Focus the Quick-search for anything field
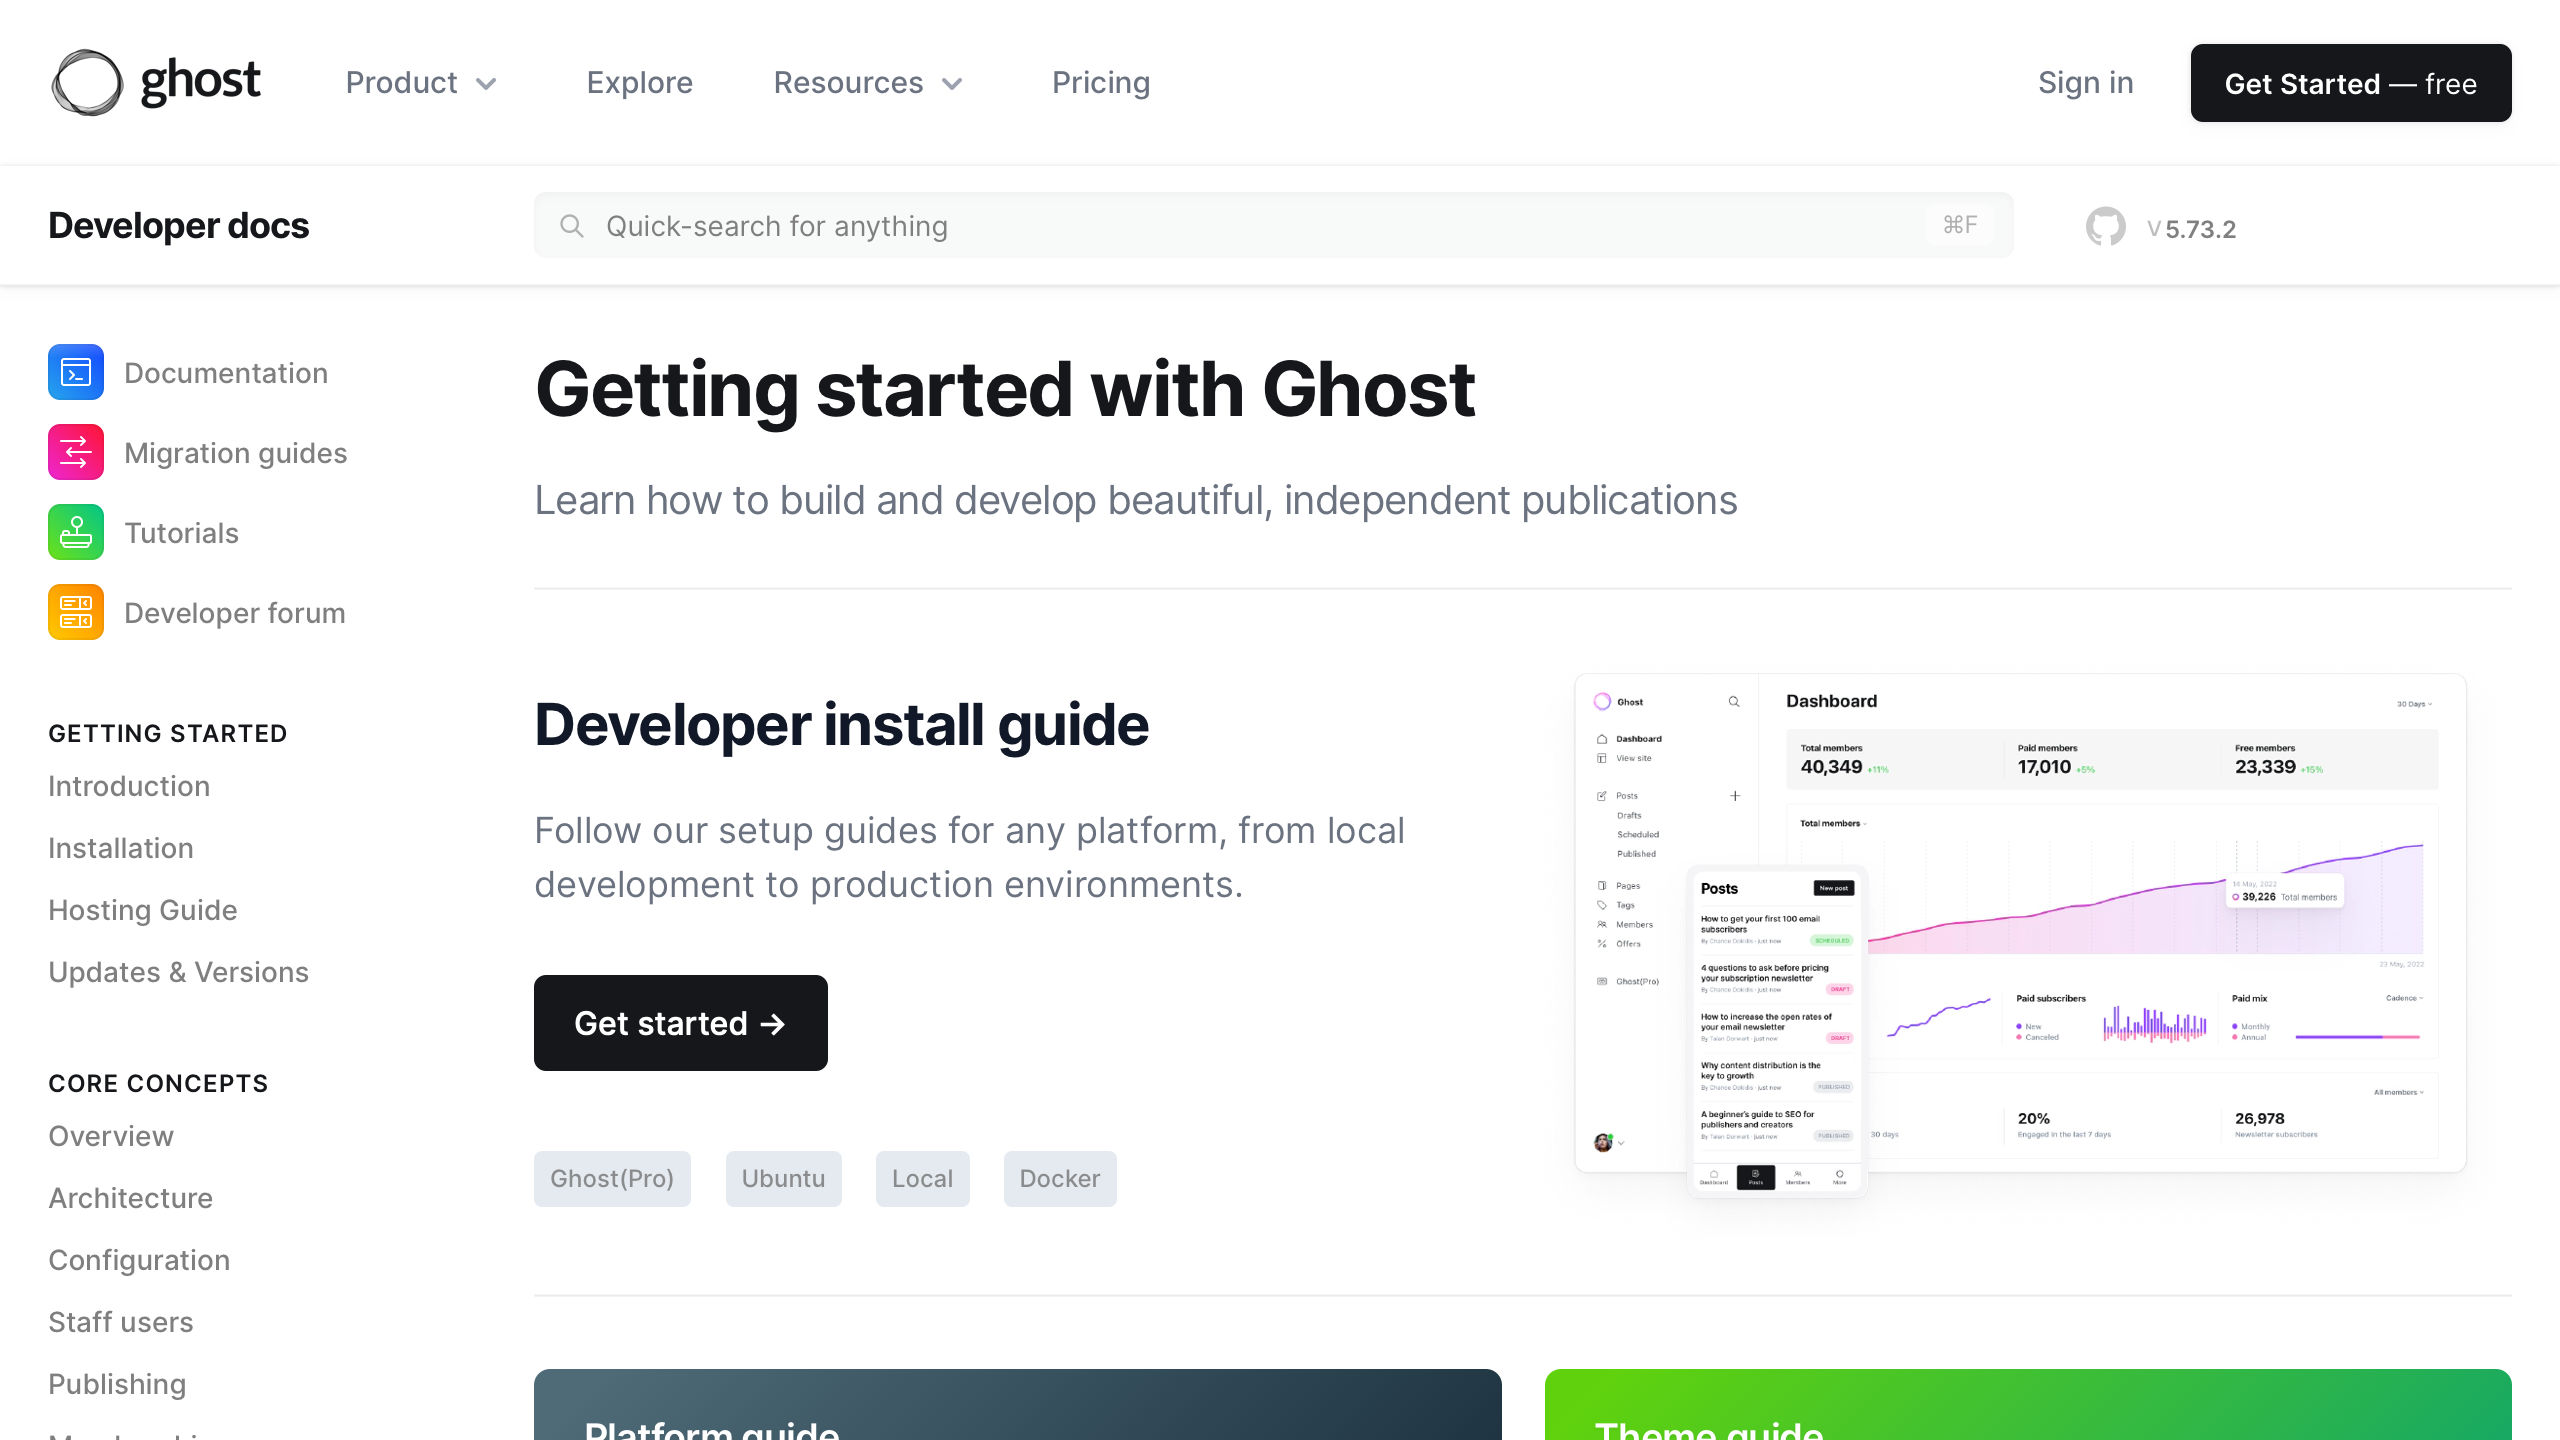 click(1273, 225)
